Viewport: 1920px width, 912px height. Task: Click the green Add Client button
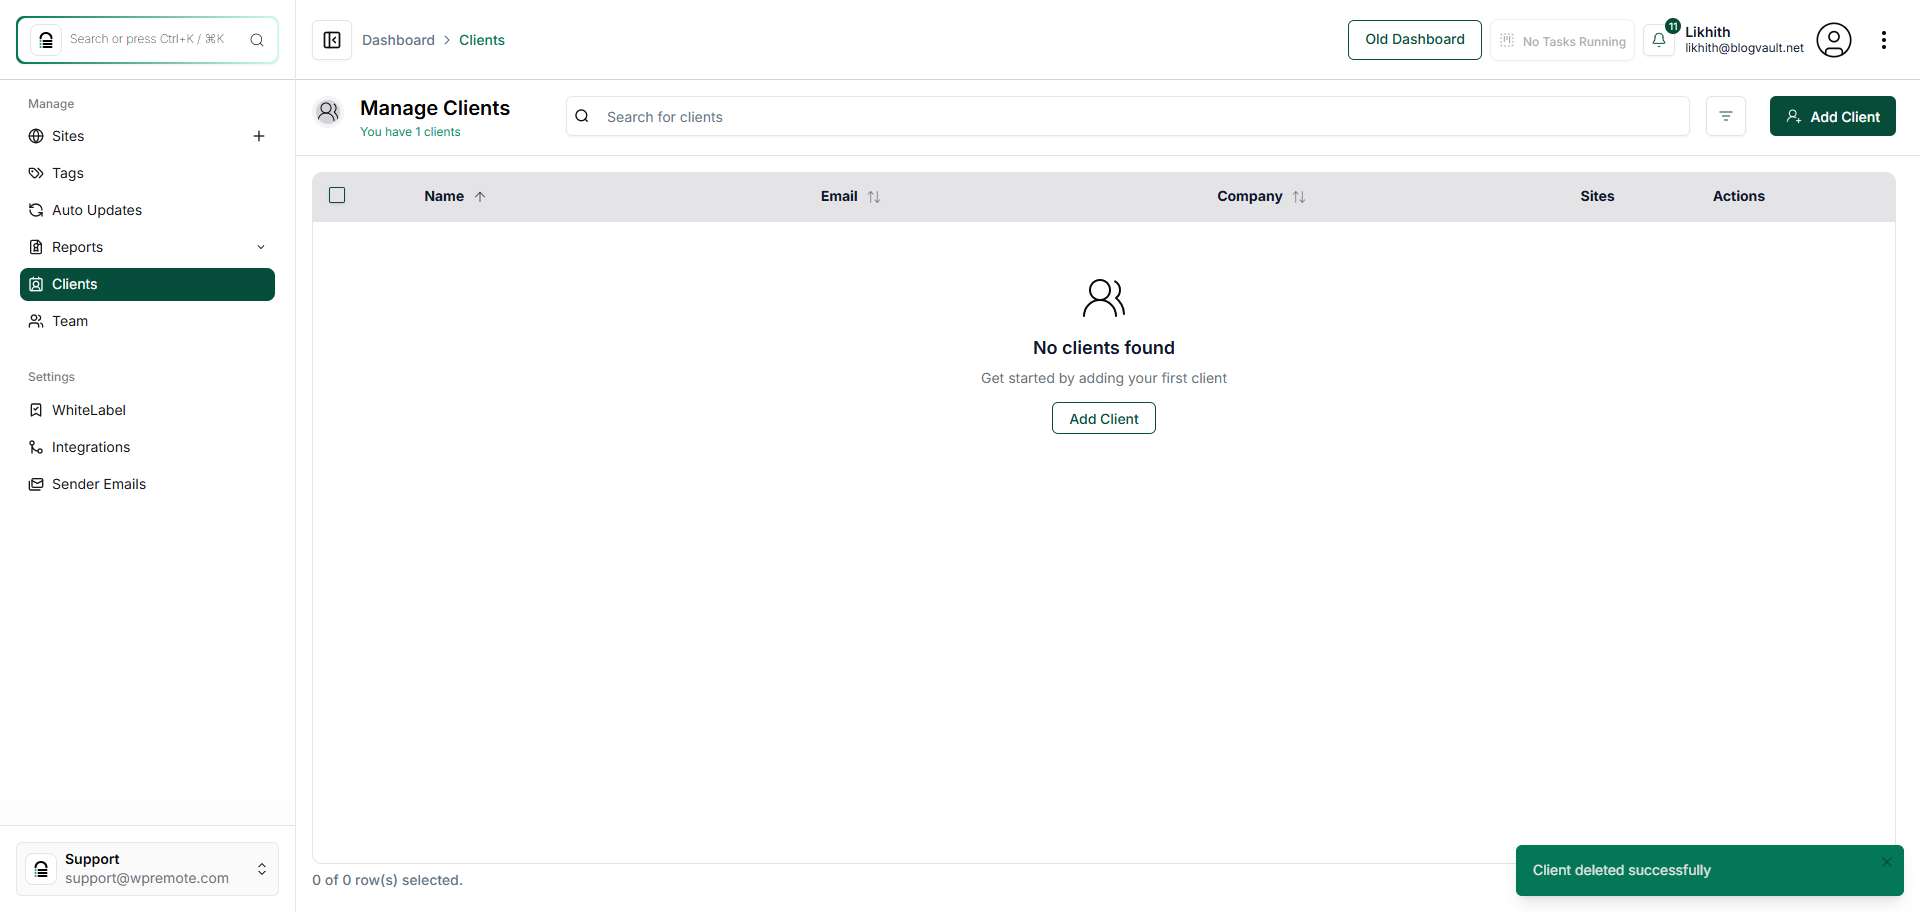click(x=1832, y=116)
